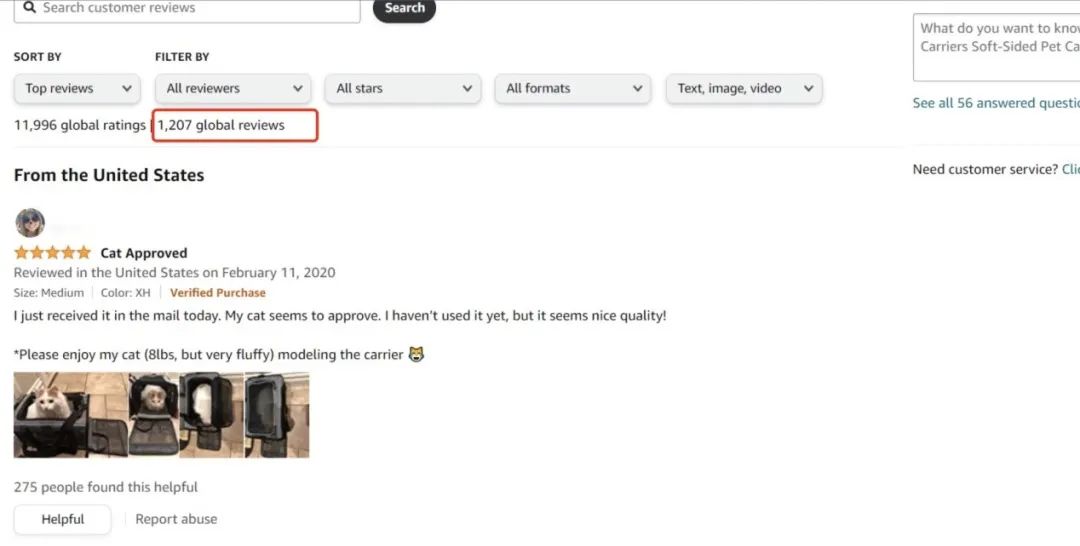1080x546 pixels.
Task: Open the Cat Approved review title
Action: [x=144, y=253]
